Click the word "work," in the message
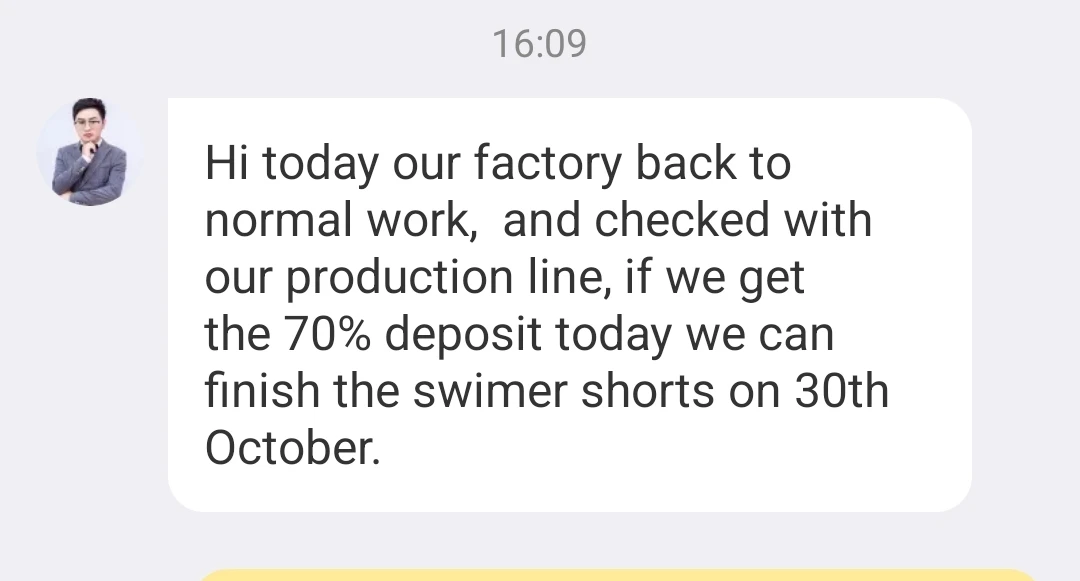Screen dimensions: 1080x581 click(x=409, y=221)
